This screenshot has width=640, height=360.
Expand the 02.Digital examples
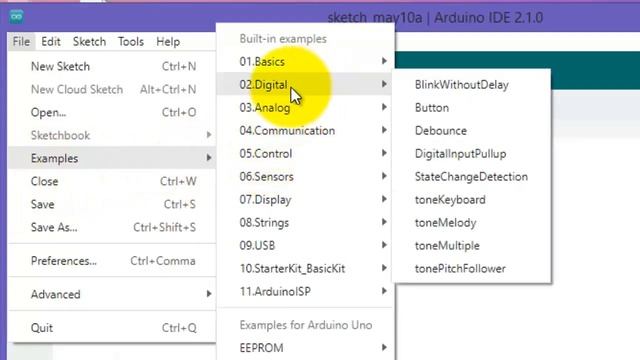[x=305, y=84]
